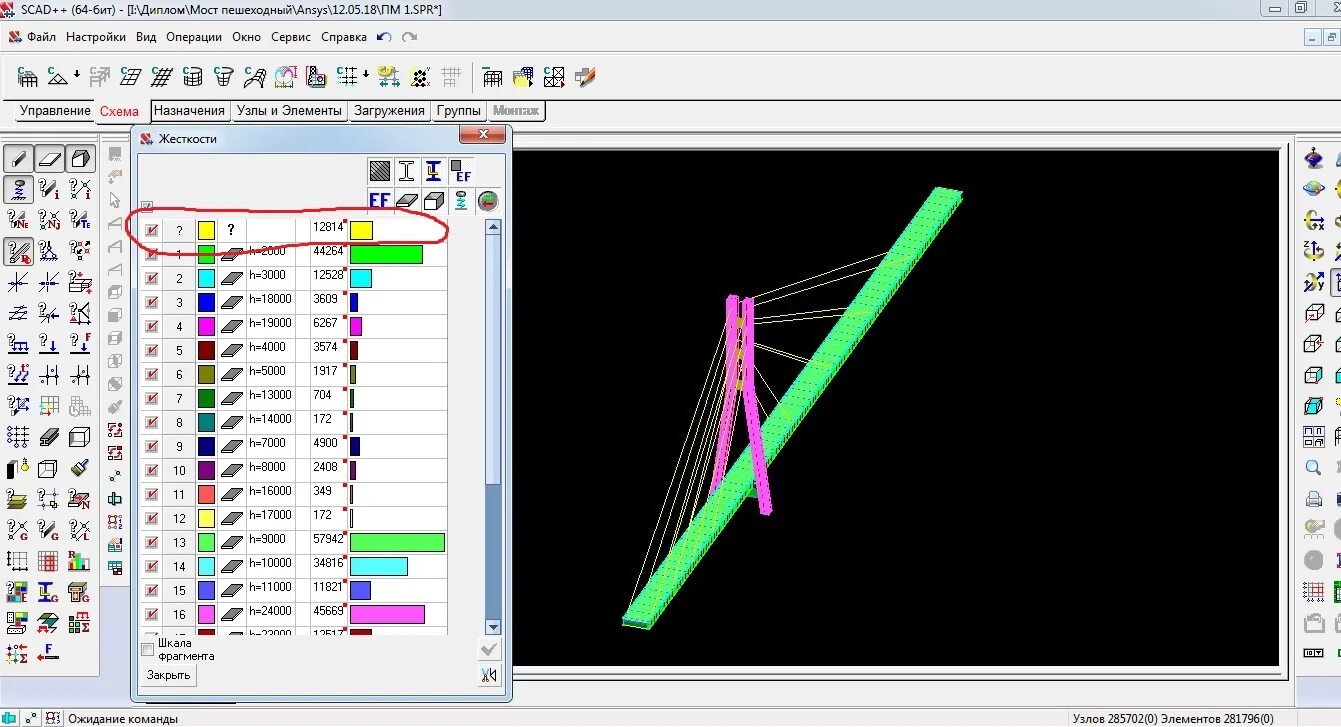Viewport: 1341px width, 727px height.
Task: Select the solid elements filter icon
Action: [x=81, y=159]
